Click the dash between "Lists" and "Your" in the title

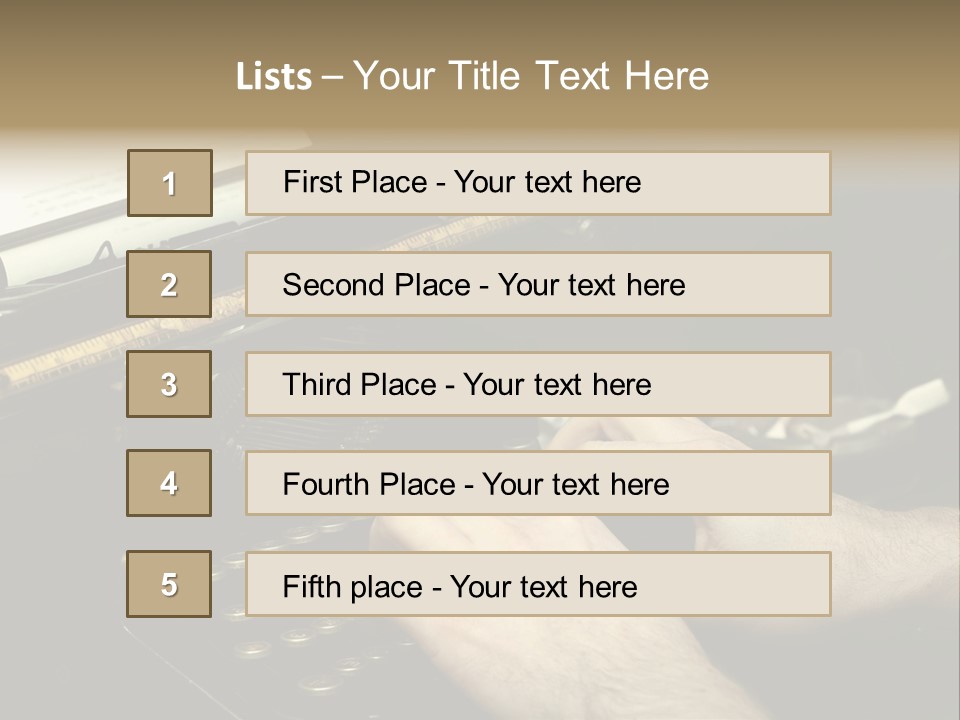point(333,77)
